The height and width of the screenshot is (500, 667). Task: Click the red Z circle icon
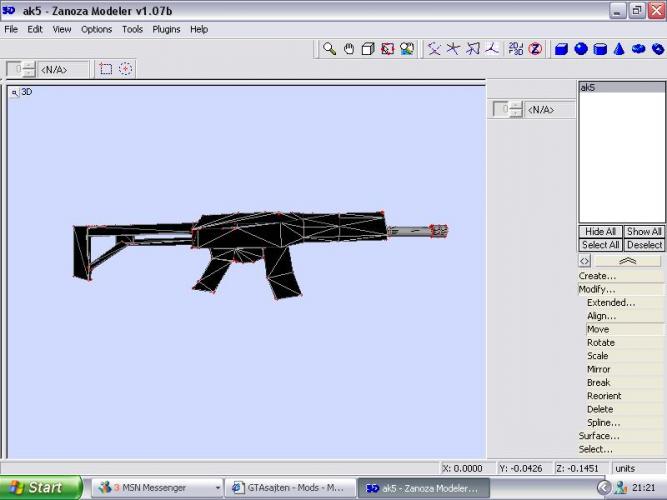535,48
